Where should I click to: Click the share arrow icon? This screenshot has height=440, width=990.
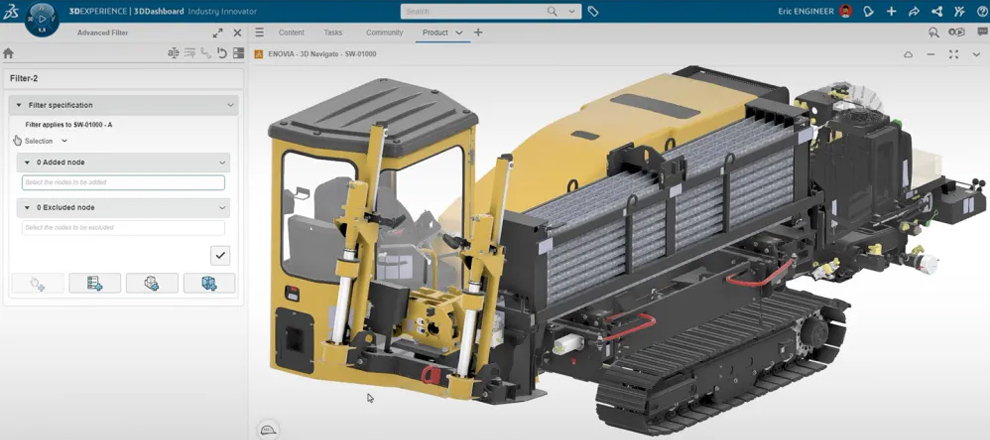pyautogui.click(x=914, y=11)
